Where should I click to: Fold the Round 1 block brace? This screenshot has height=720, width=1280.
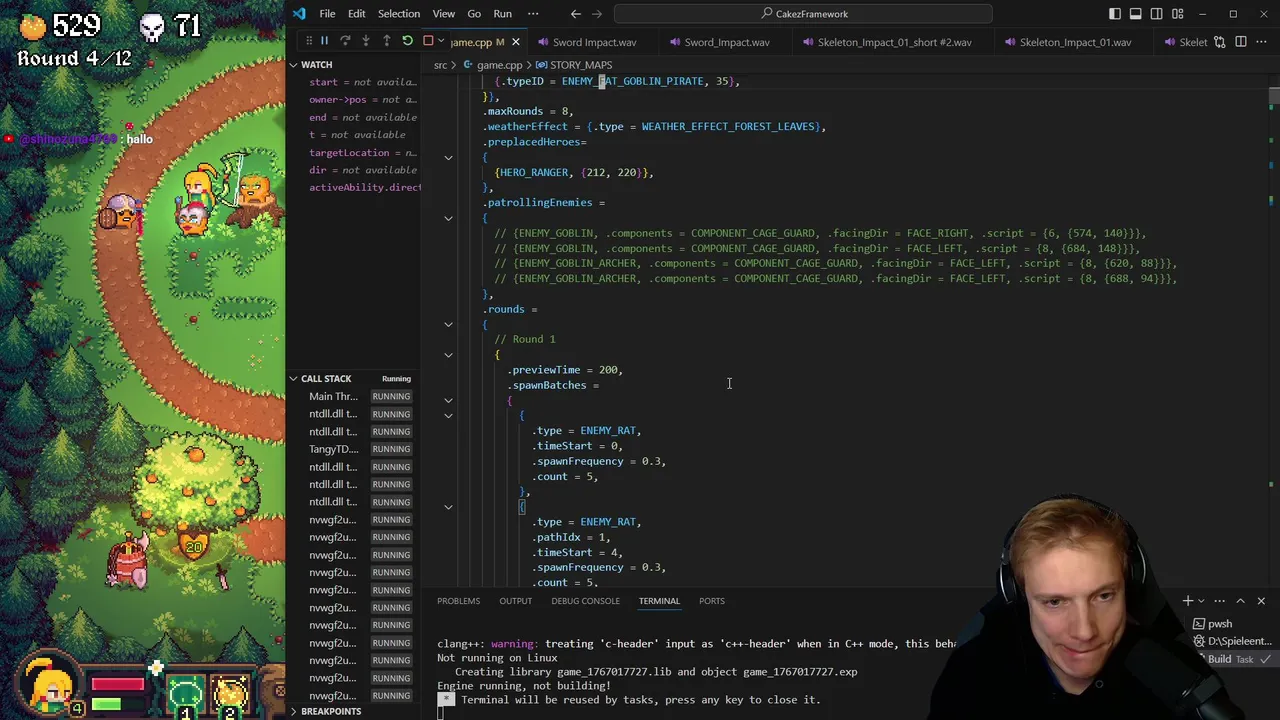click(448, 355)
